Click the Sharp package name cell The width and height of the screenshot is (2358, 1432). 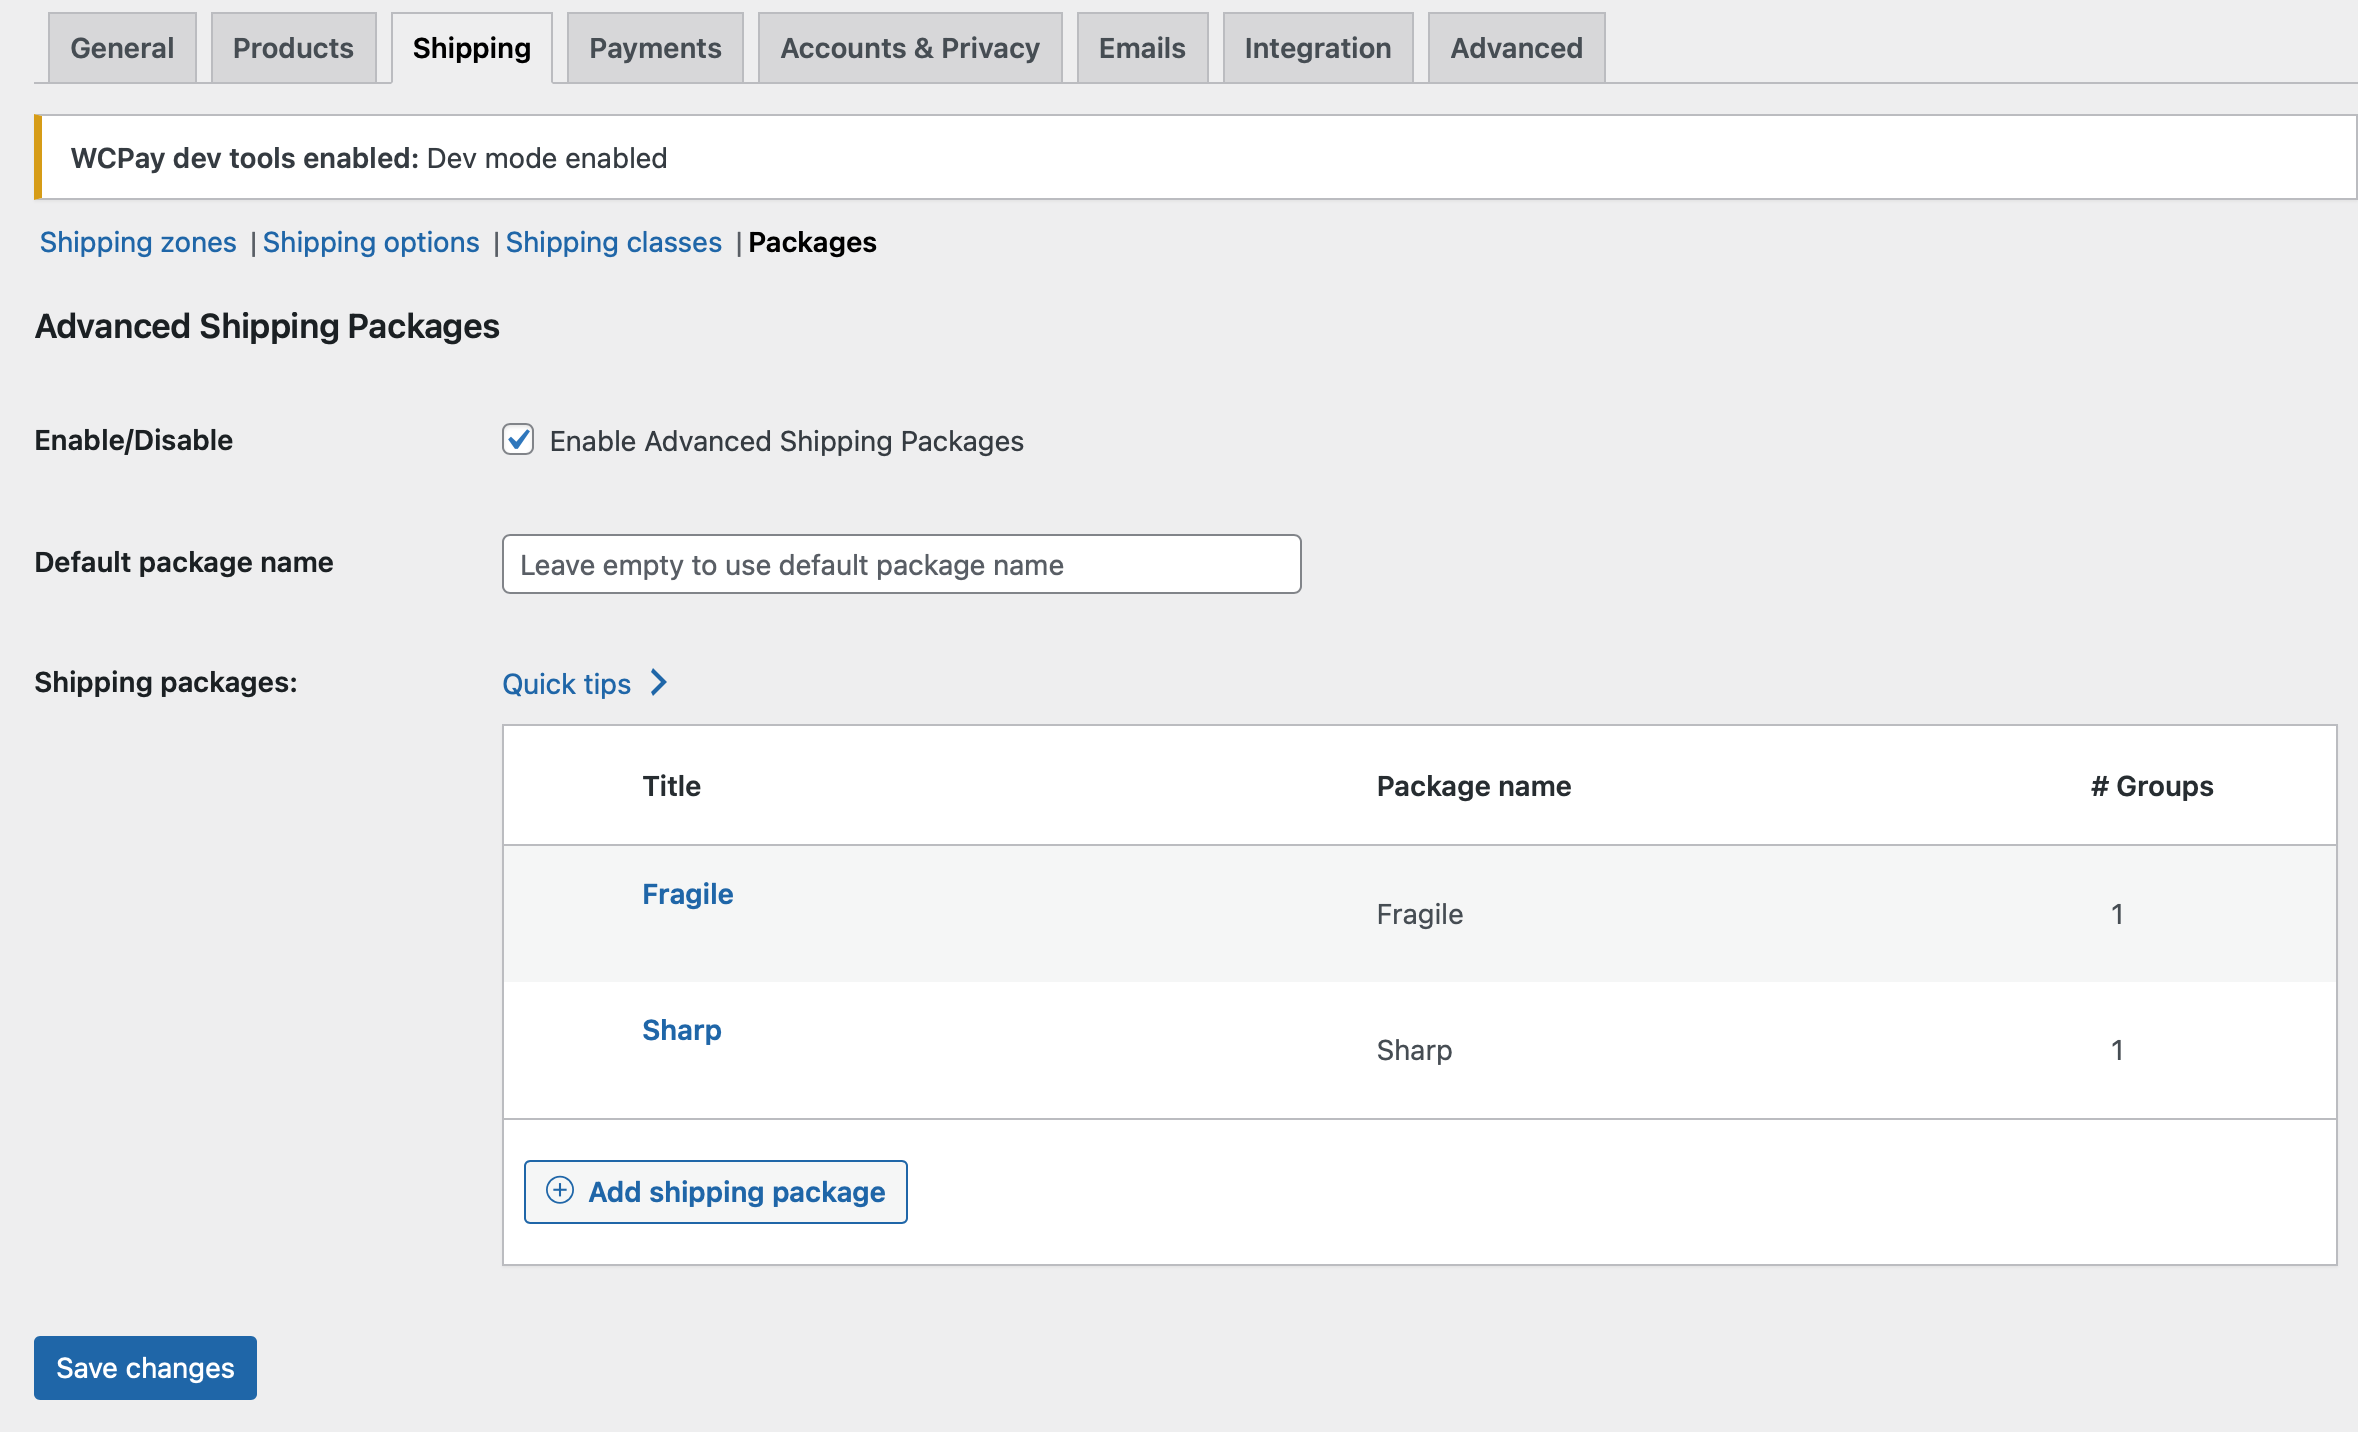point(1414,1050)
